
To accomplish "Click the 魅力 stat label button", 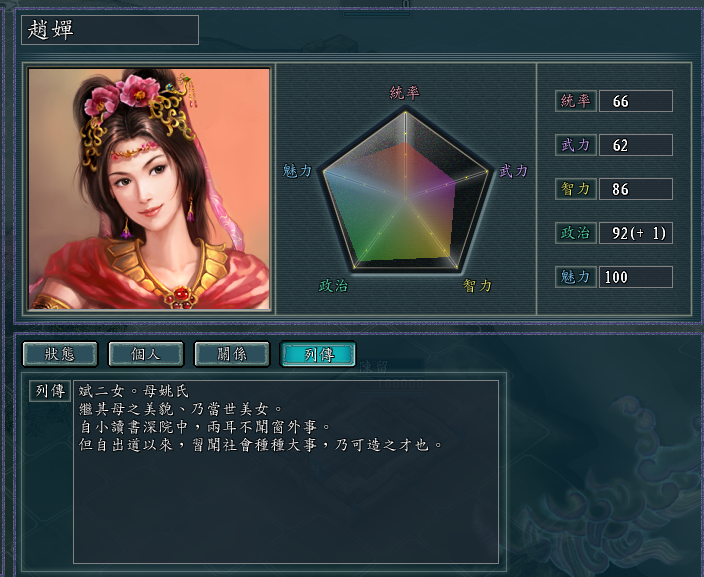I will pos(576,277).
